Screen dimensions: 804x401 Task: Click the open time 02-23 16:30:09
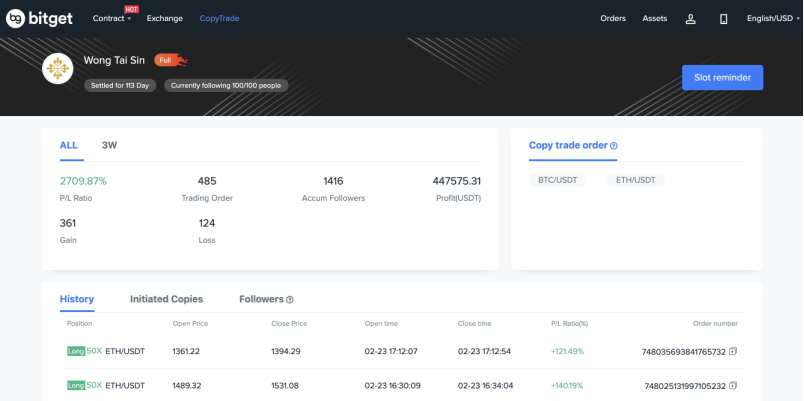coord(392,385)
